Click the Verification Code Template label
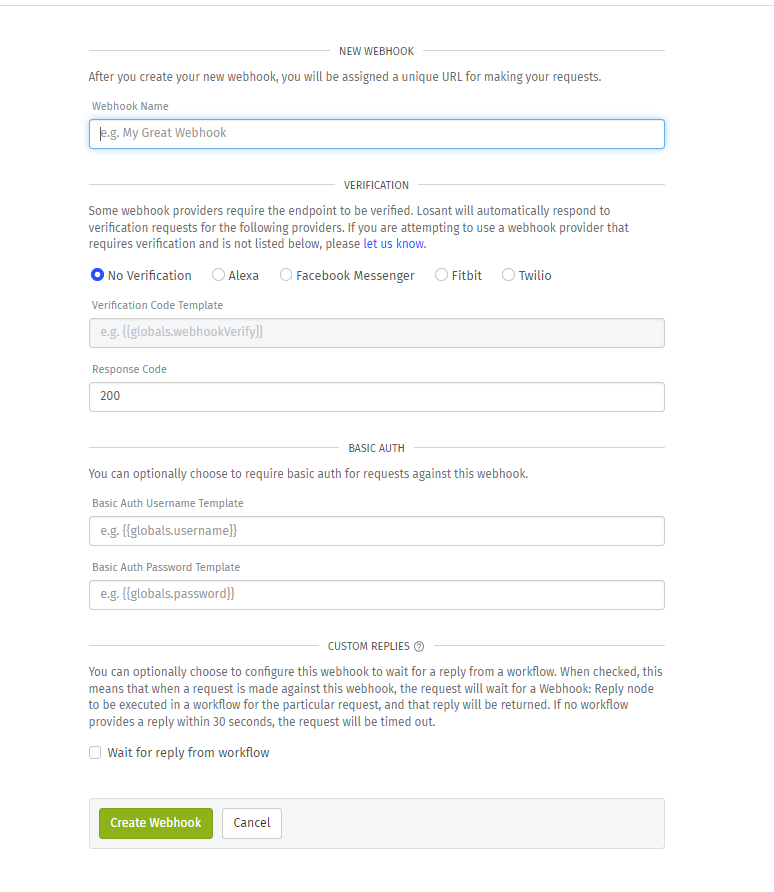The image size is (774, 892). click(158, 305)
